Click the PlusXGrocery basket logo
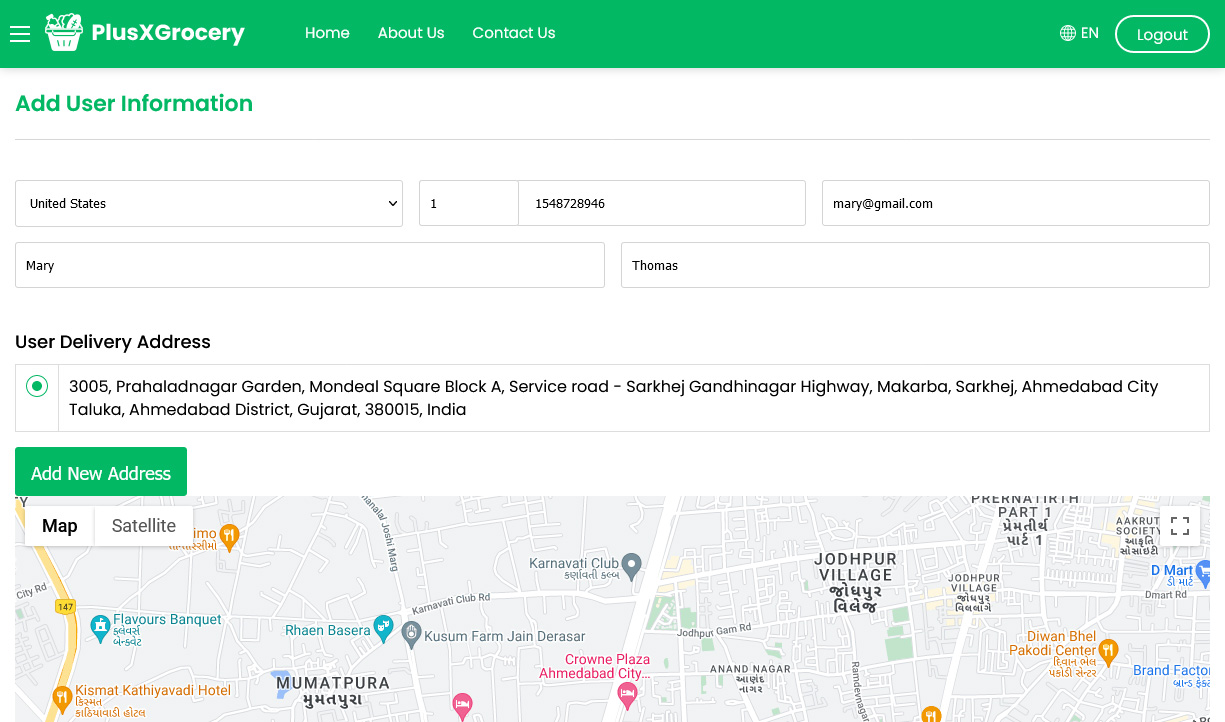 tap(64, 33)
